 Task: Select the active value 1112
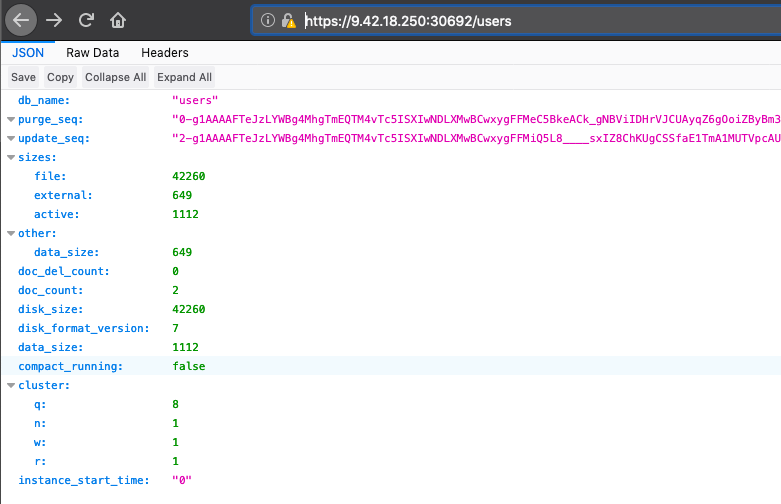point(185,214)
